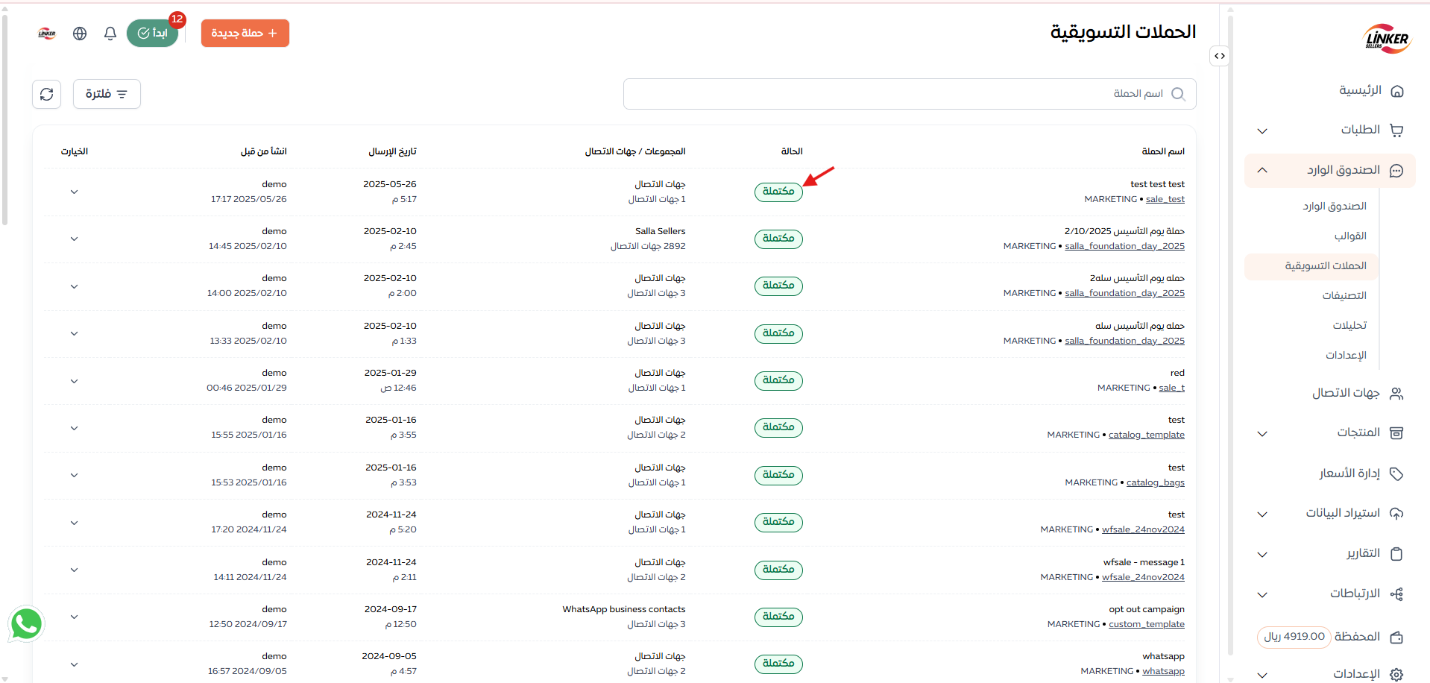Image resolution: width=1430 pixels, height=683 pixels.
Task: Click the حملة جديدة button
Action: (245, 33)
